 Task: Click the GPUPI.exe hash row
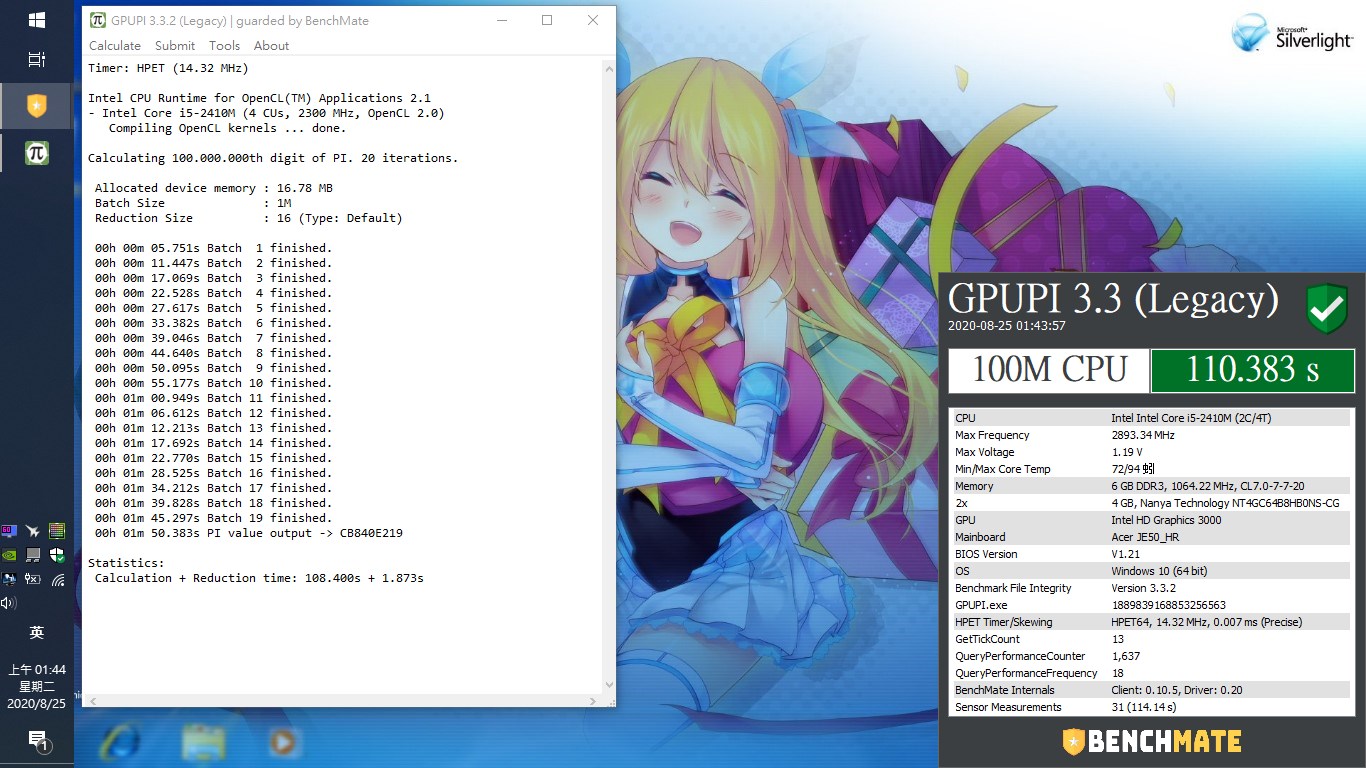point(1150,605)
